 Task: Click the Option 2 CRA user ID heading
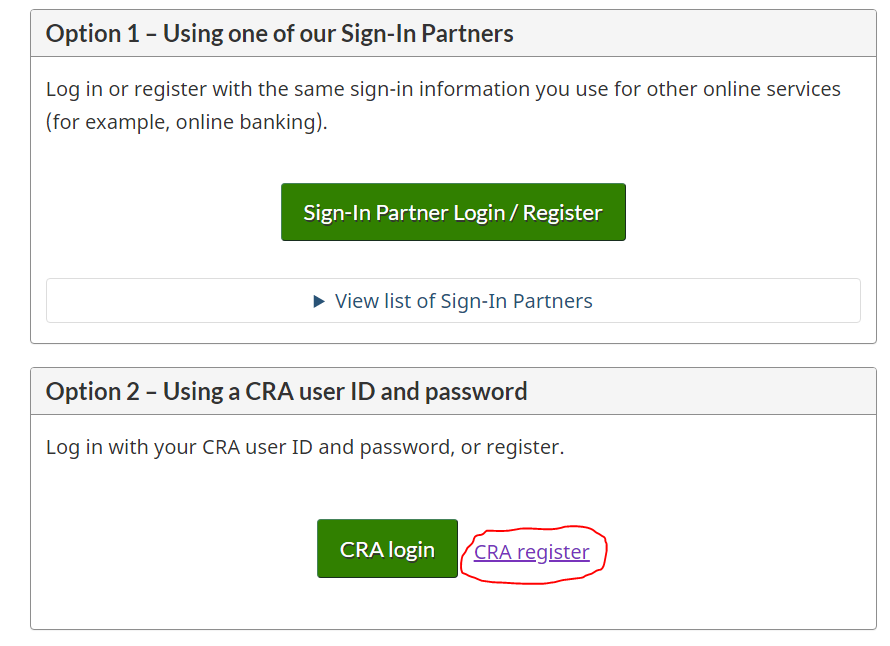coord(286,391)
